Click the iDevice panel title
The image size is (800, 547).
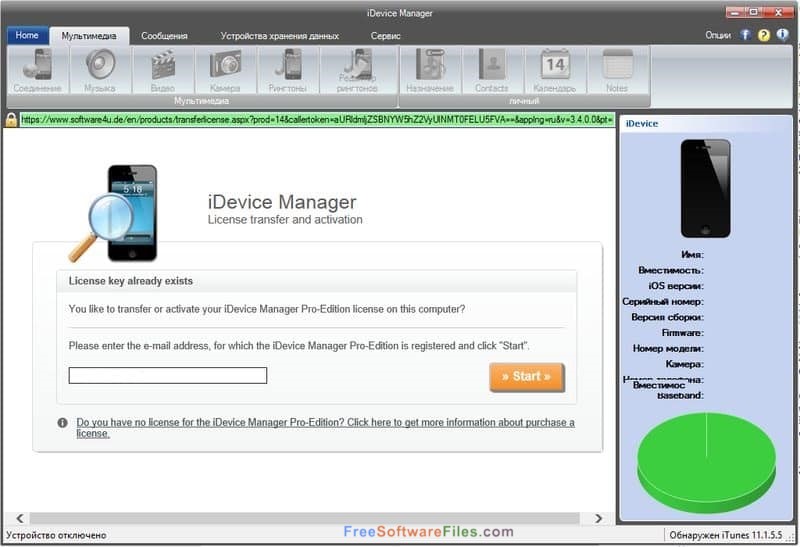(641, 123)
